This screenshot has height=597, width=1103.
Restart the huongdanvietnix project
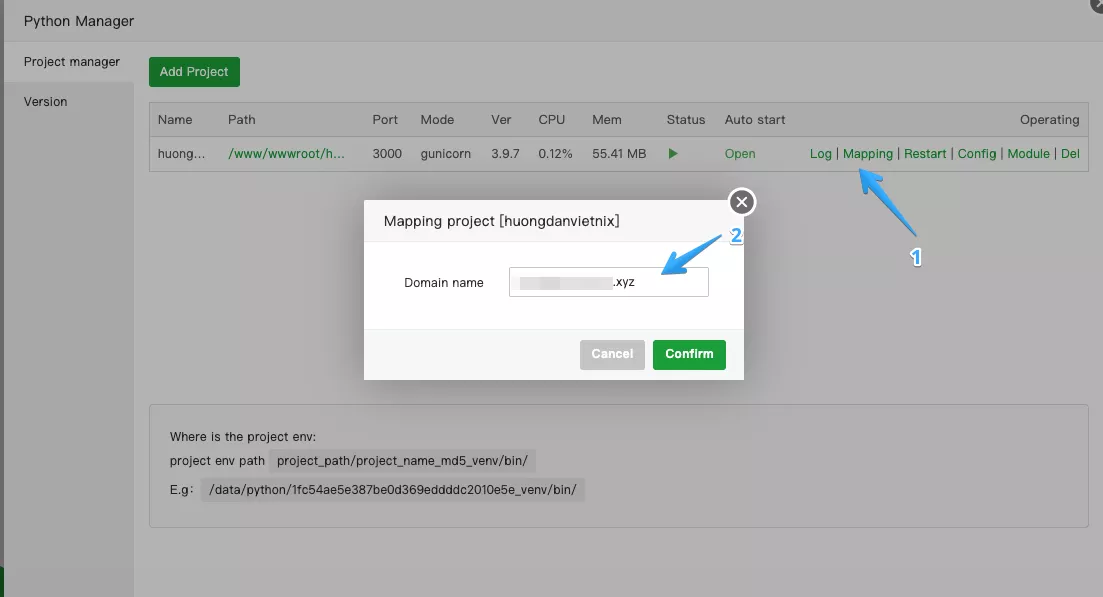pos(924,153)
